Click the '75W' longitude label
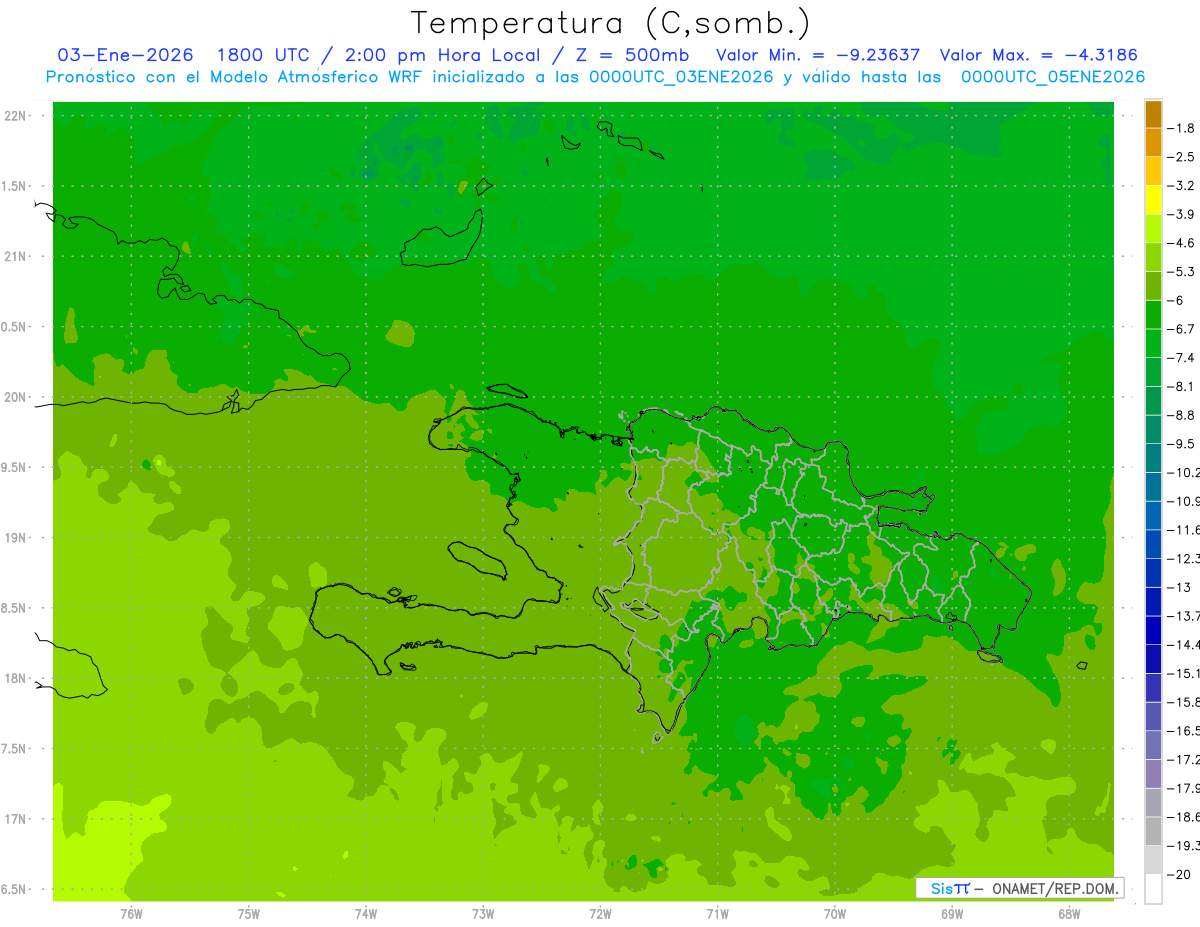1200x927 pixels. point(248,914)
